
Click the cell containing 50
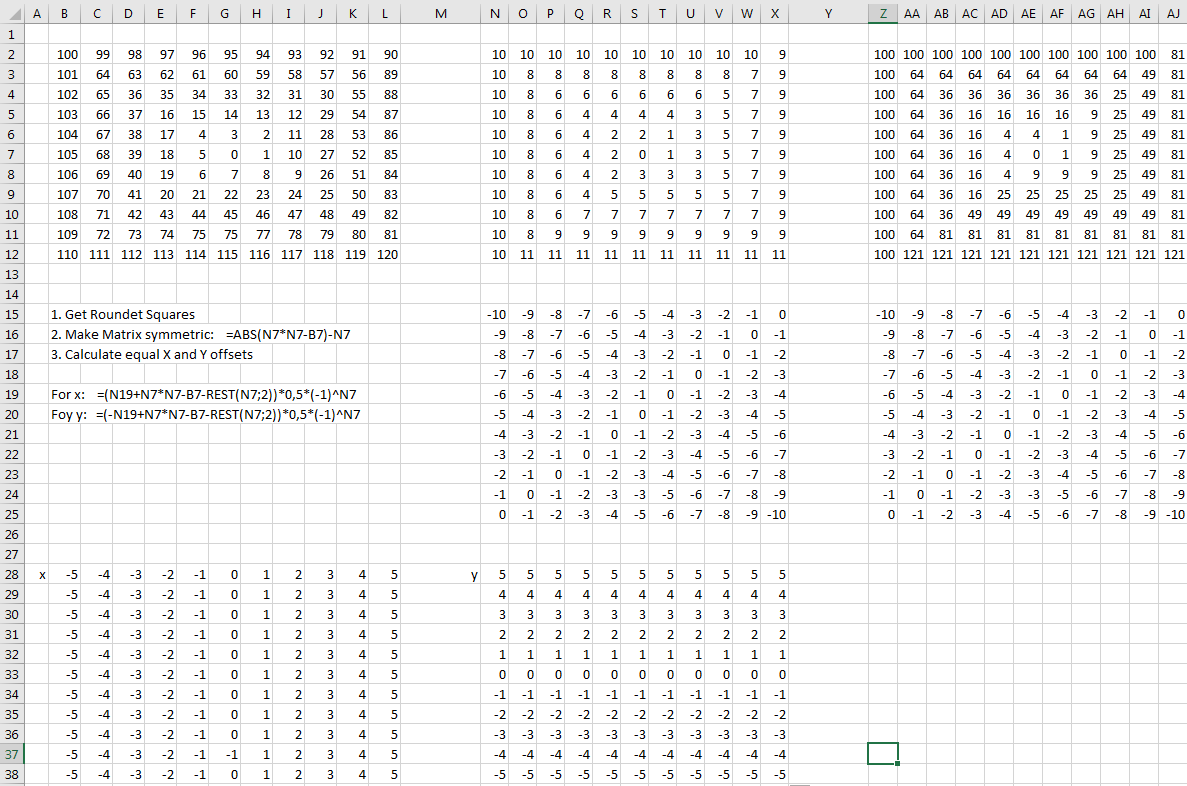click(x=353, y=195)
